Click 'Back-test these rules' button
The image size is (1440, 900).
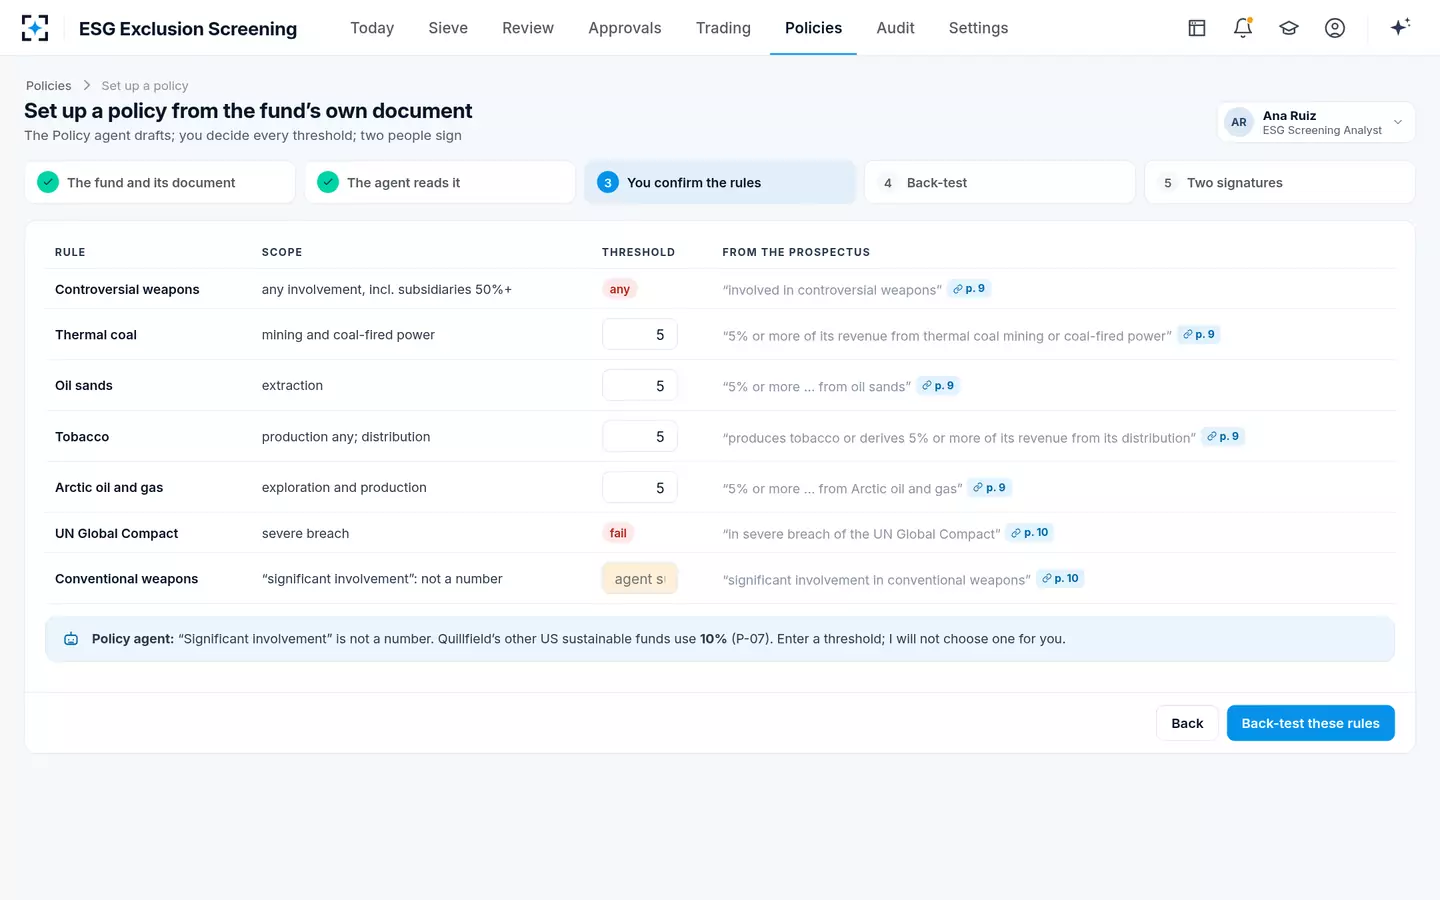(x=1311, y=723)
